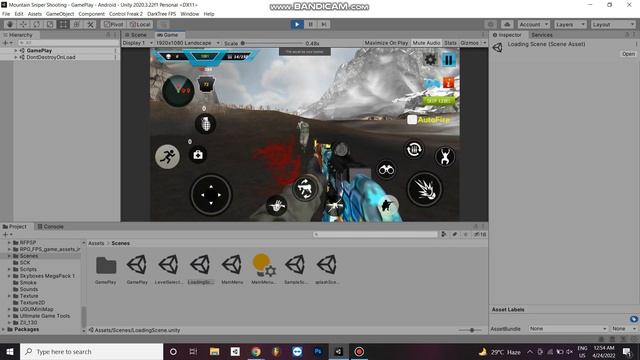Click the in-game binoculars zoom button
Image resolution: width=640 pixels, height=360 pixels.
(x=386, y=169)
